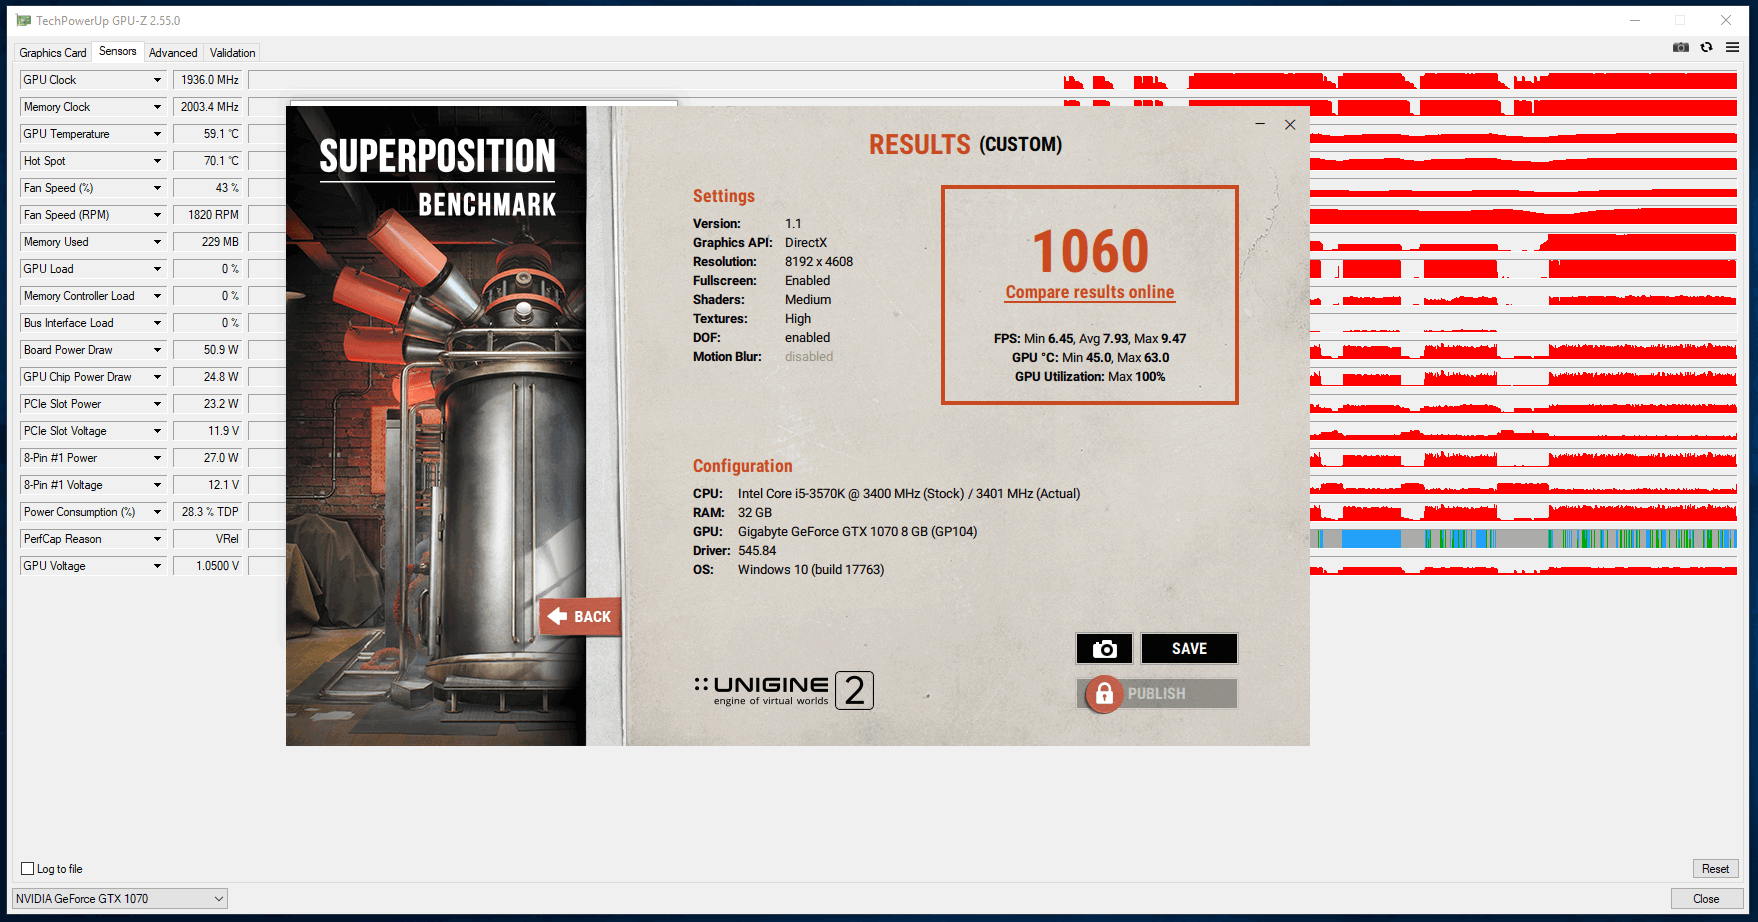Click the Reset button in GPU-Z
The height and width of the screenshot is (922, 1758).
point(1715,868)
